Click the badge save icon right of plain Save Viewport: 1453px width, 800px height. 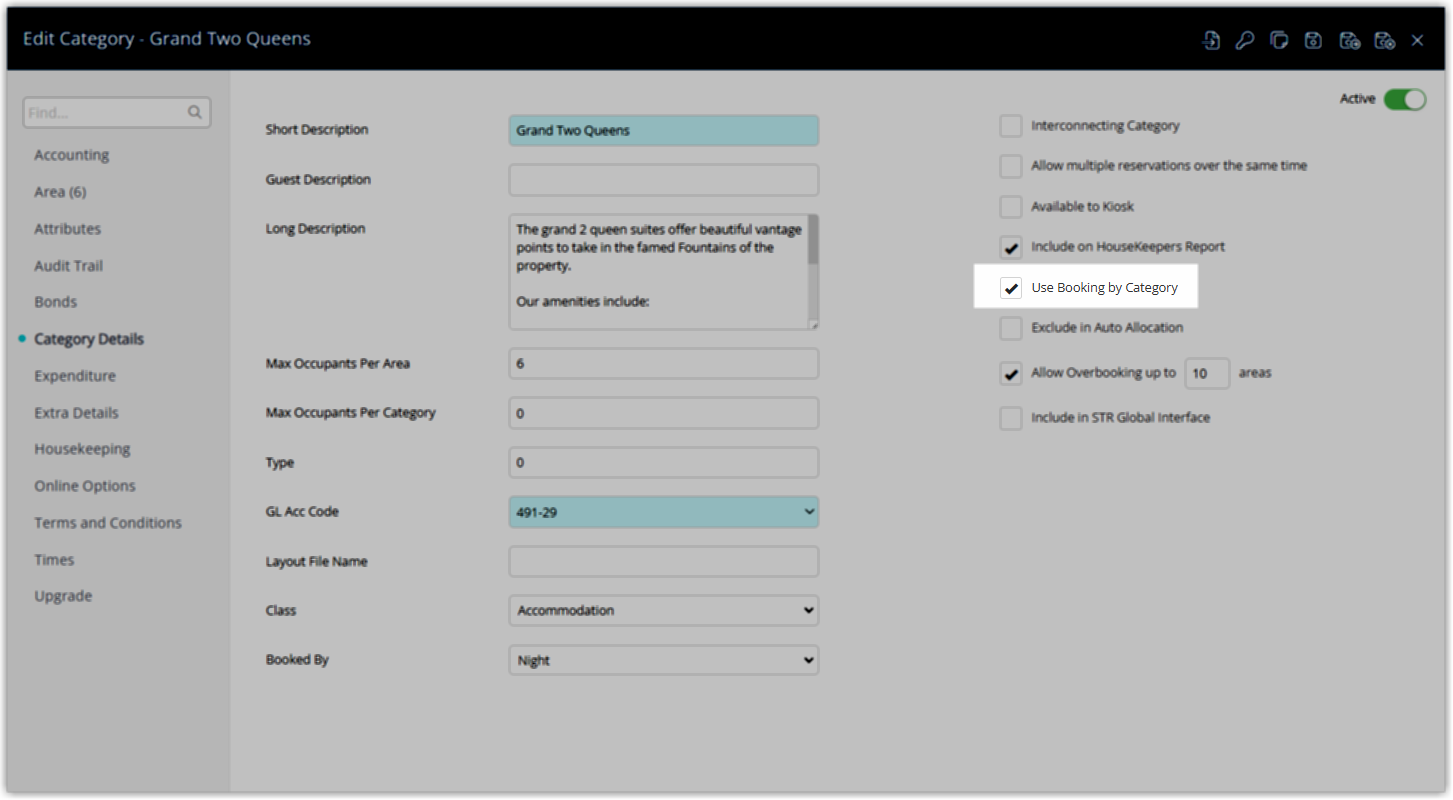point(1349,40)
